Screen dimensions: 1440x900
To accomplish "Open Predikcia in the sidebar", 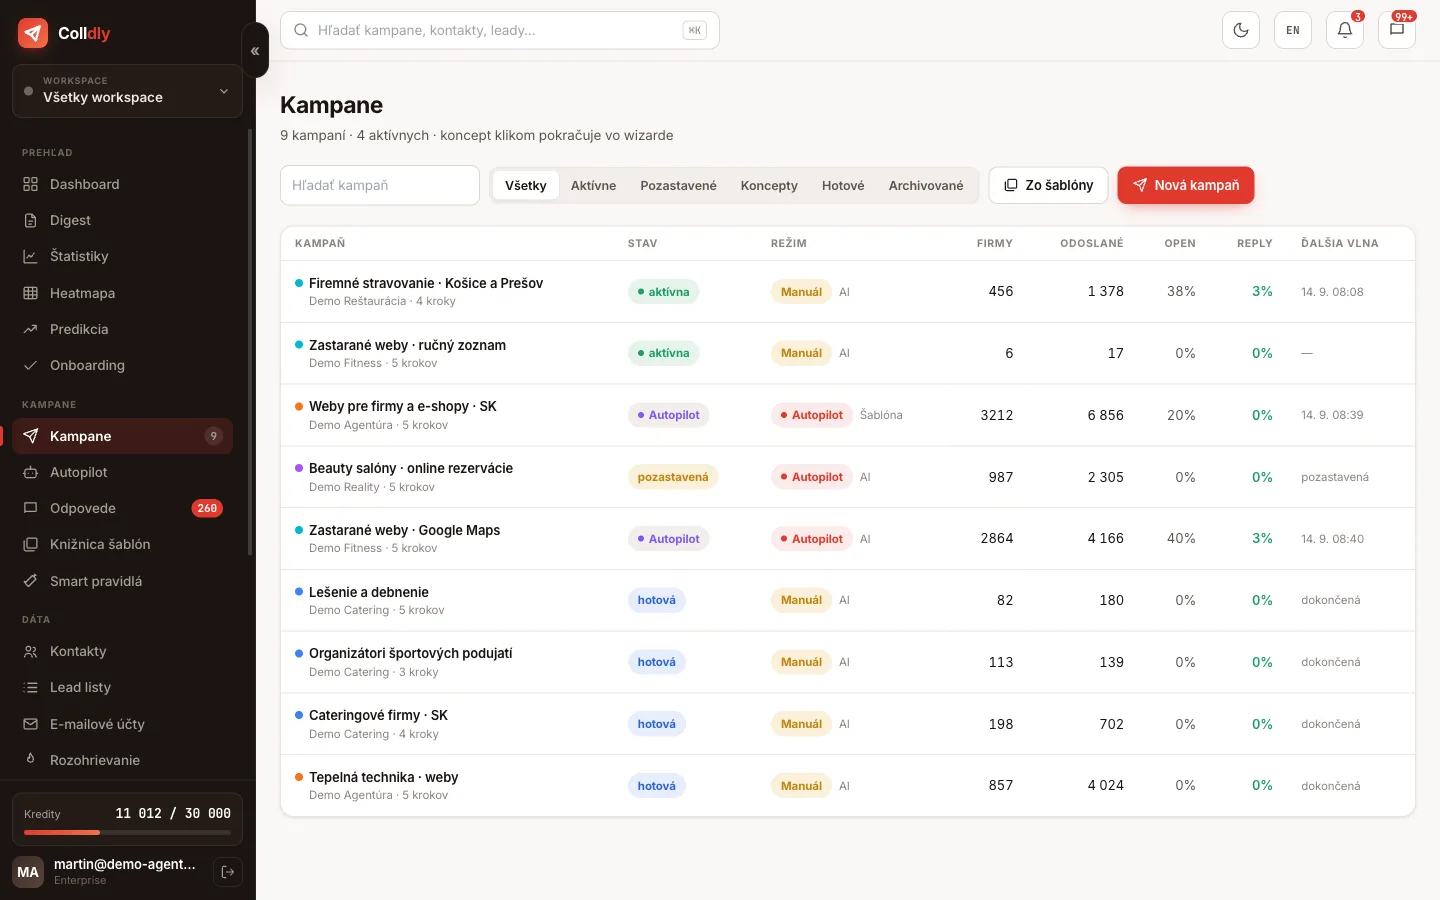I will 122,329.
